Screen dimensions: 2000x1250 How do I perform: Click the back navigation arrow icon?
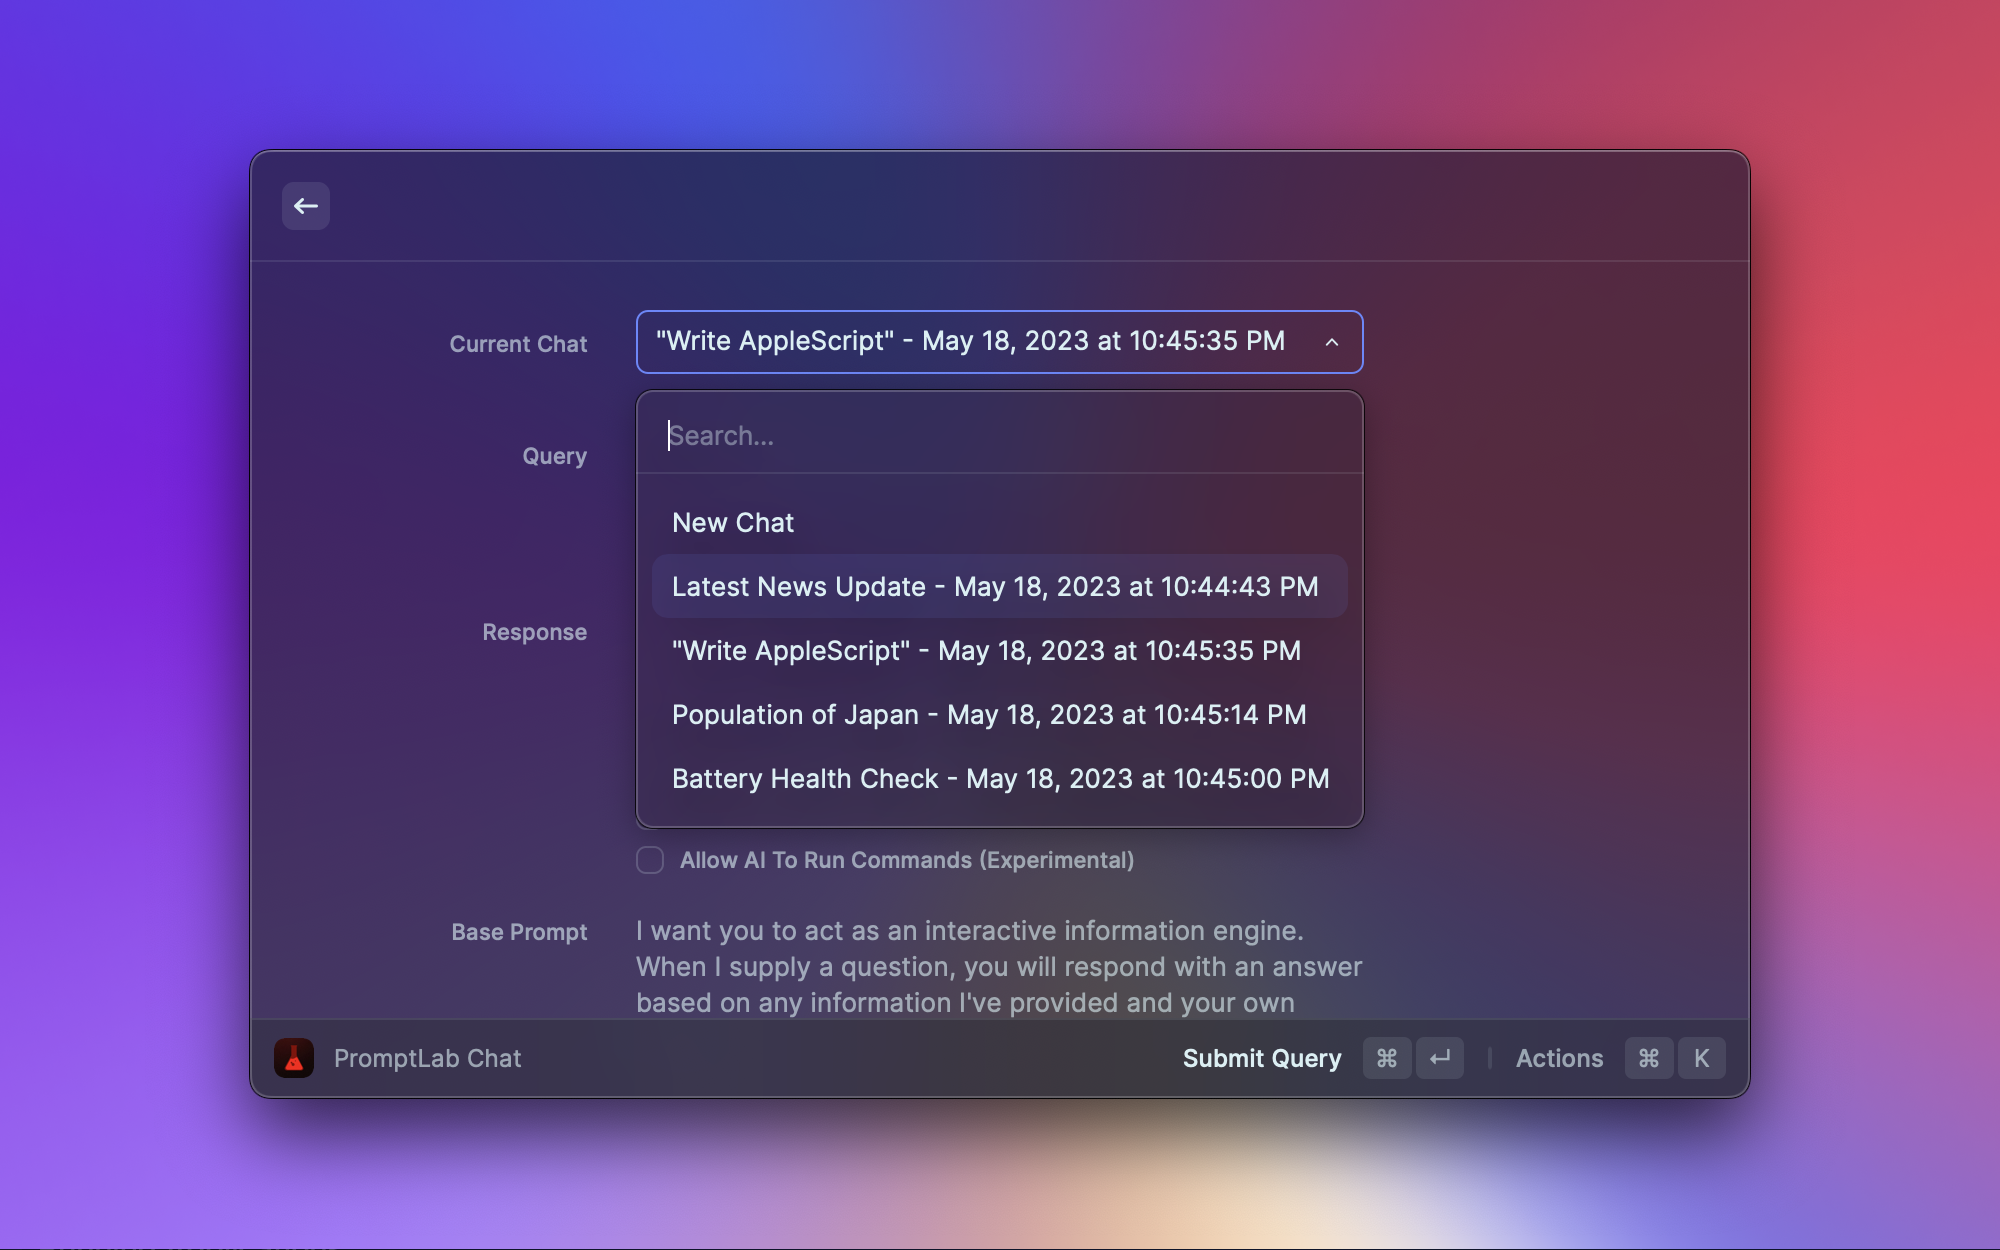(x=304, y=204)
